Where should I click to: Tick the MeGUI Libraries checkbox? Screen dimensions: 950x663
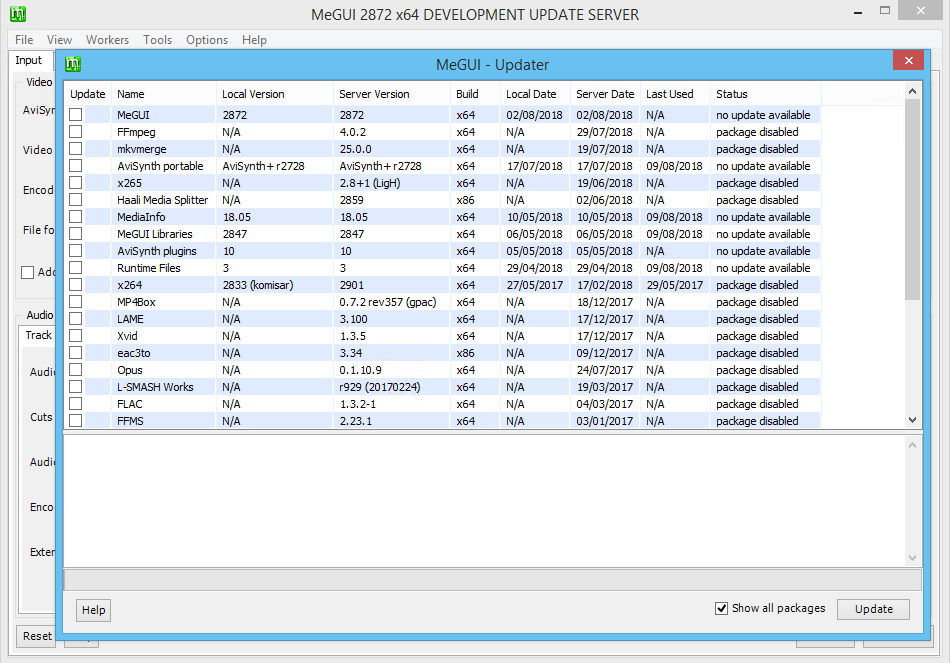[76, 233]
